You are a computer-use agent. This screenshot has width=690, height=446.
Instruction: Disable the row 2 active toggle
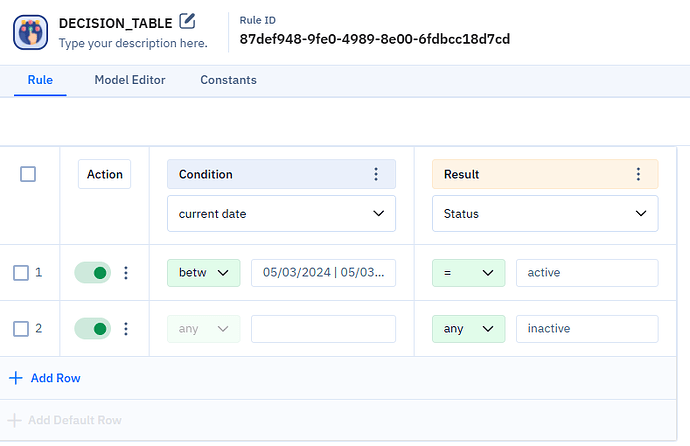pos(92,329)
